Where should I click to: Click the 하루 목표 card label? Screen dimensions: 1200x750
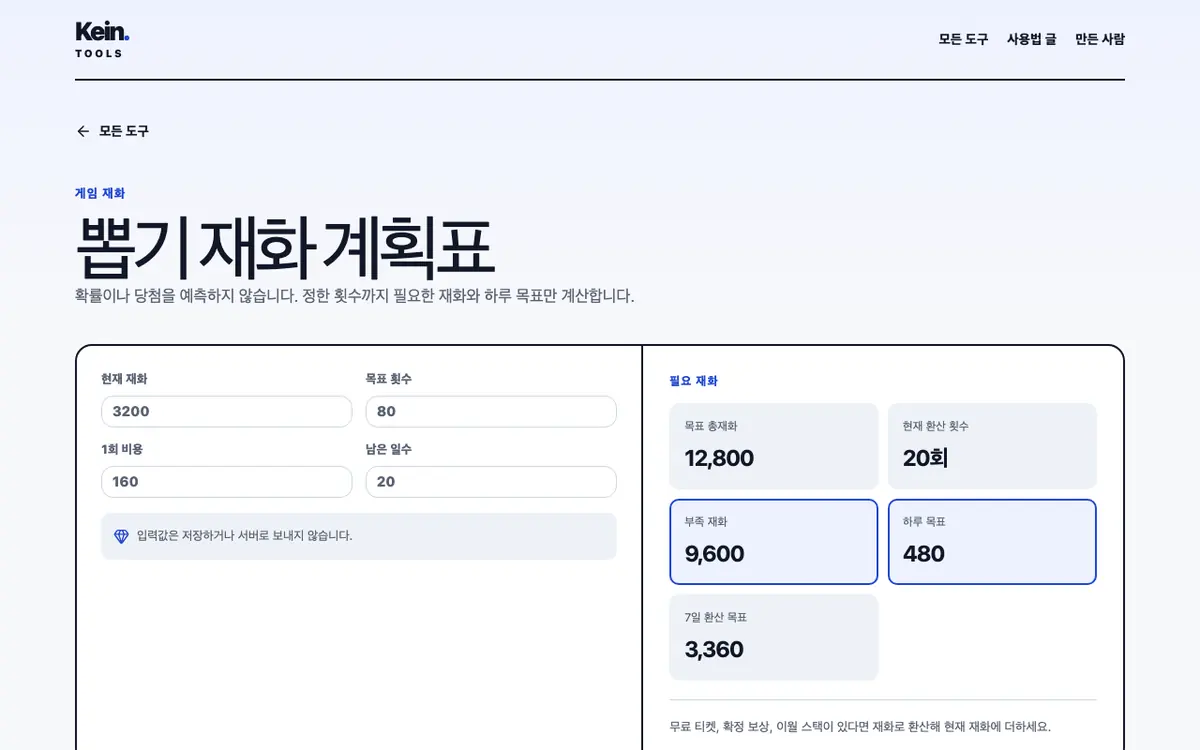click(924, 522)
